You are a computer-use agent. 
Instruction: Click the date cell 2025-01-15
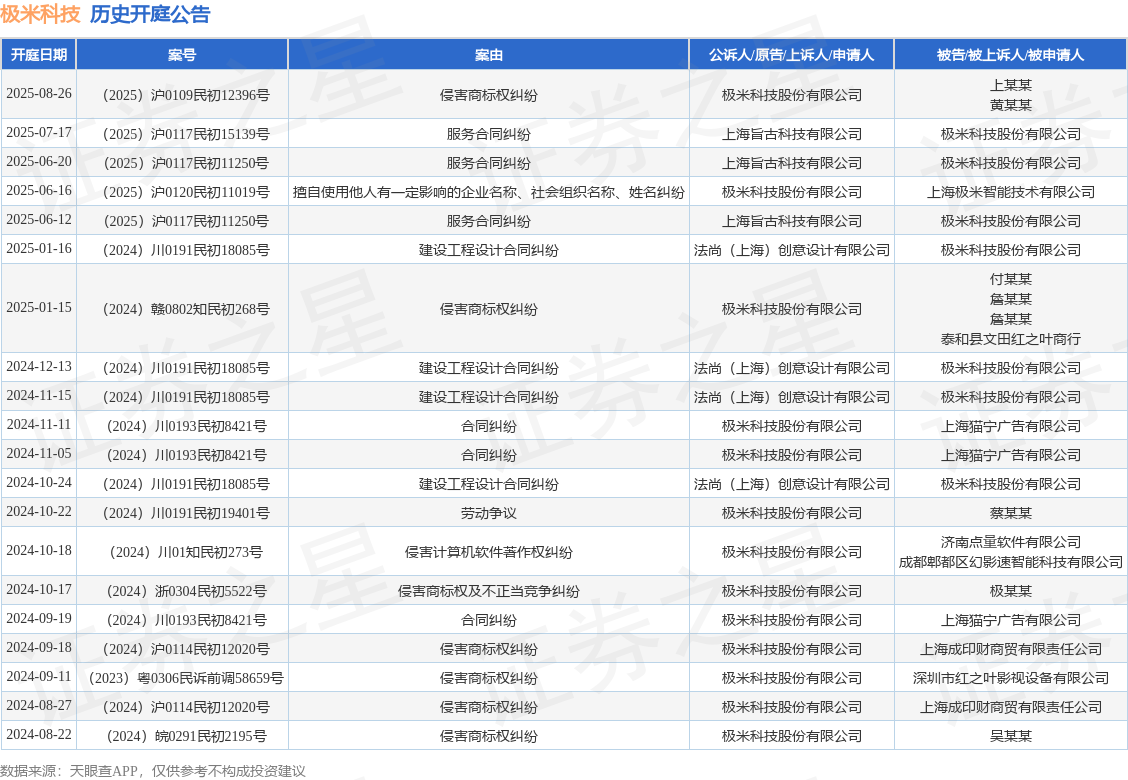(39, 307)
